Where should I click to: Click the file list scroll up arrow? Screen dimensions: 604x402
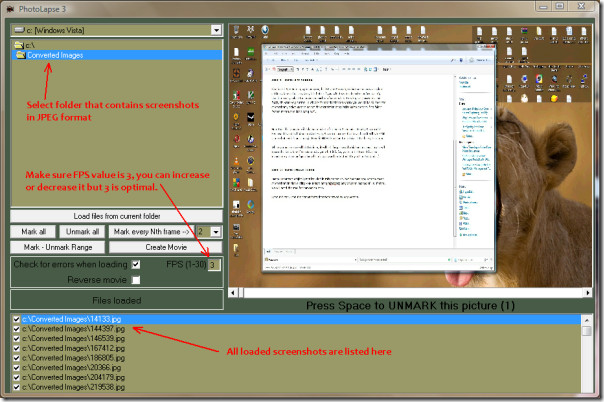587,320
